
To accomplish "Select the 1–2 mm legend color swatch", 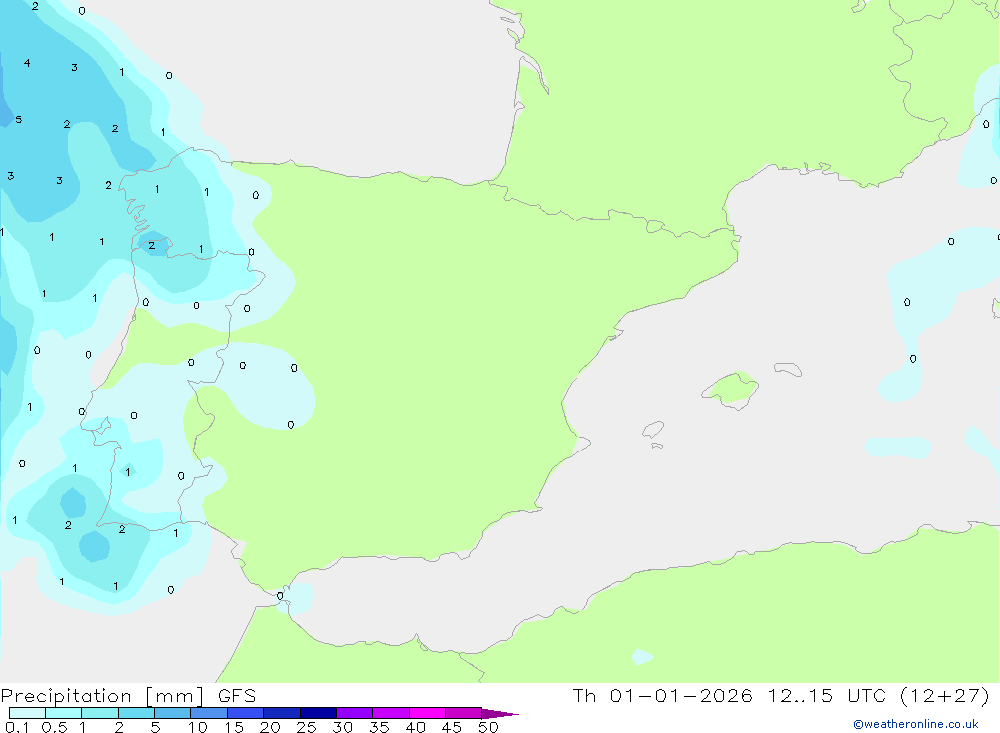I will (x=99, y=713).
